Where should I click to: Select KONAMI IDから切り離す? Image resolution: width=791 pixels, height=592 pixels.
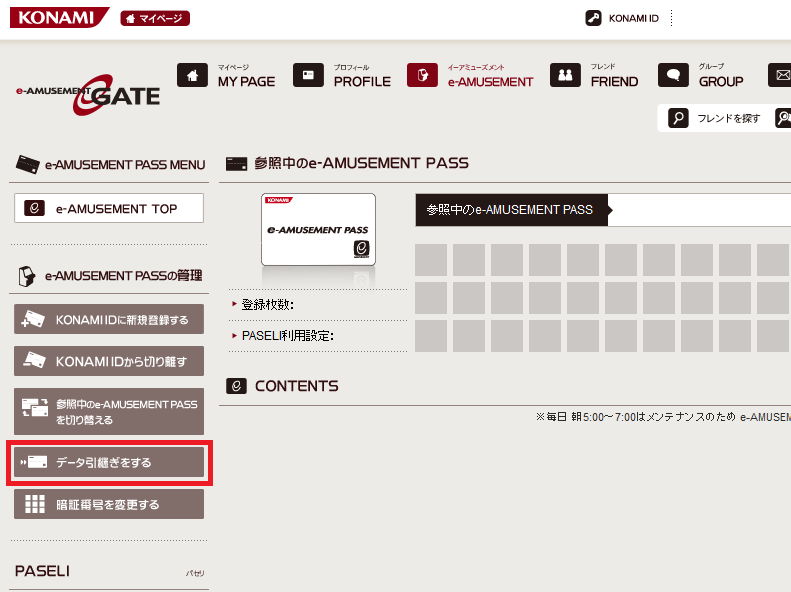[109, 361]
